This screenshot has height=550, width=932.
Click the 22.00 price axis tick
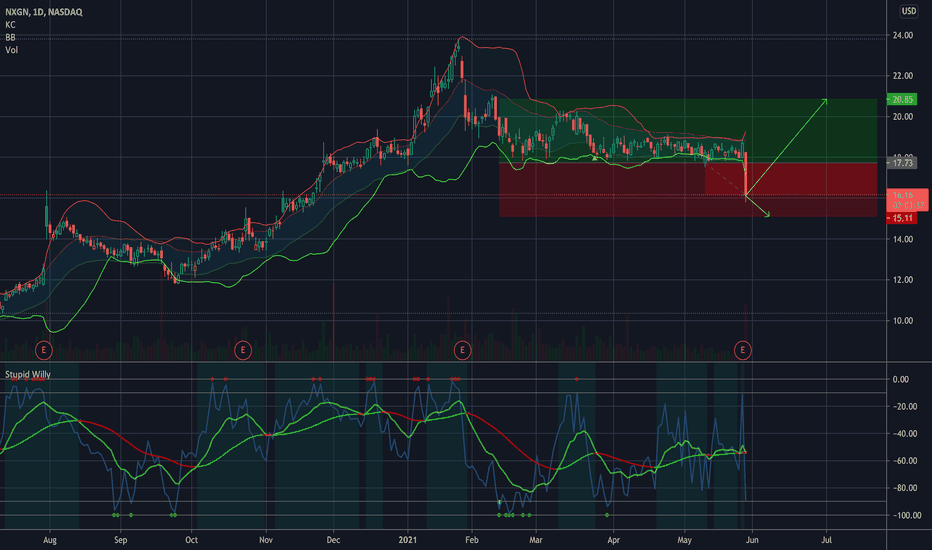coord(903,76)
